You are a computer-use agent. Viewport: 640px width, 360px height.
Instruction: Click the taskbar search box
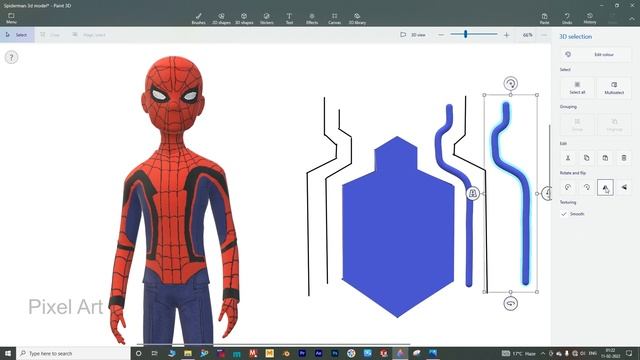pyautogui.click(x=73, y=353)
